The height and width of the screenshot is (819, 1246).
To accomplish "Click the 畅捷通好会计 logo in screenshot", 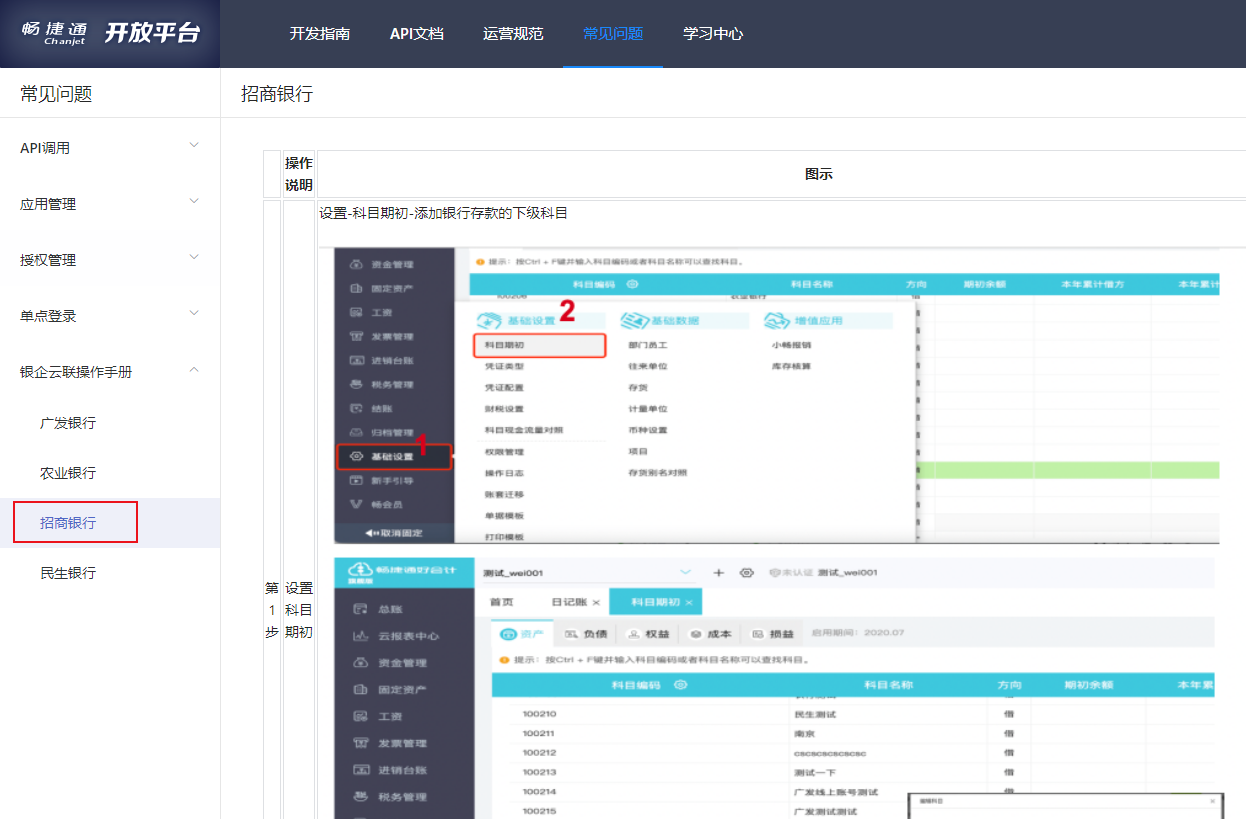I will 402,572.
